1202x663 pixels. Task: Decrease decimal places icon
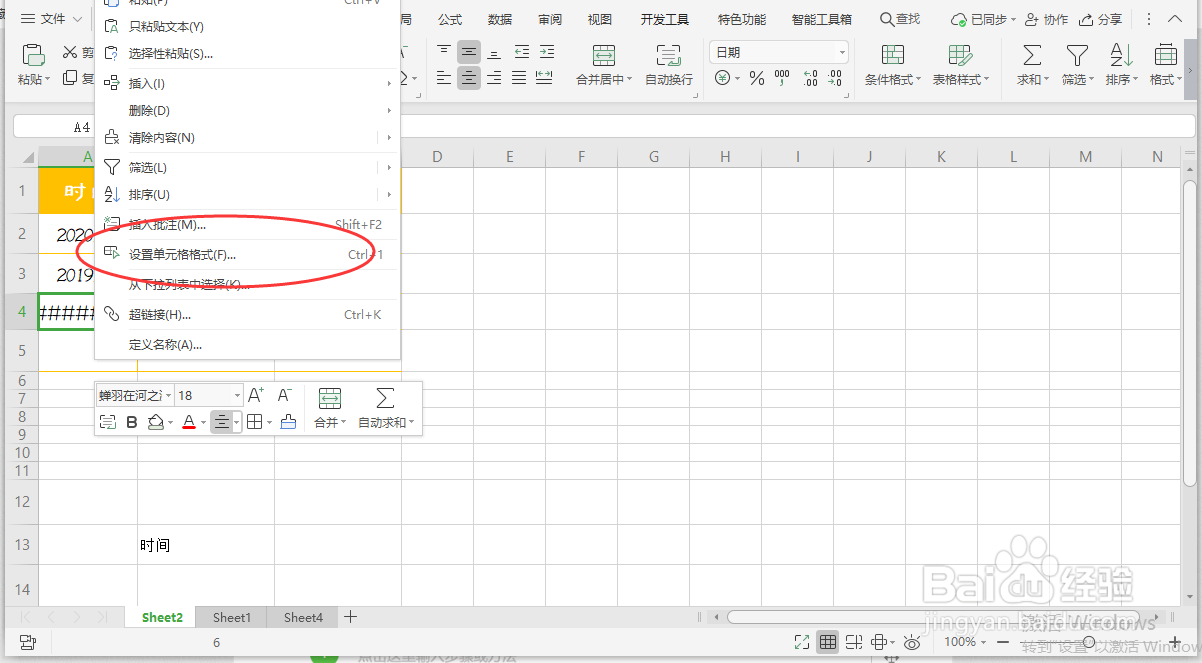coord(837,78)
